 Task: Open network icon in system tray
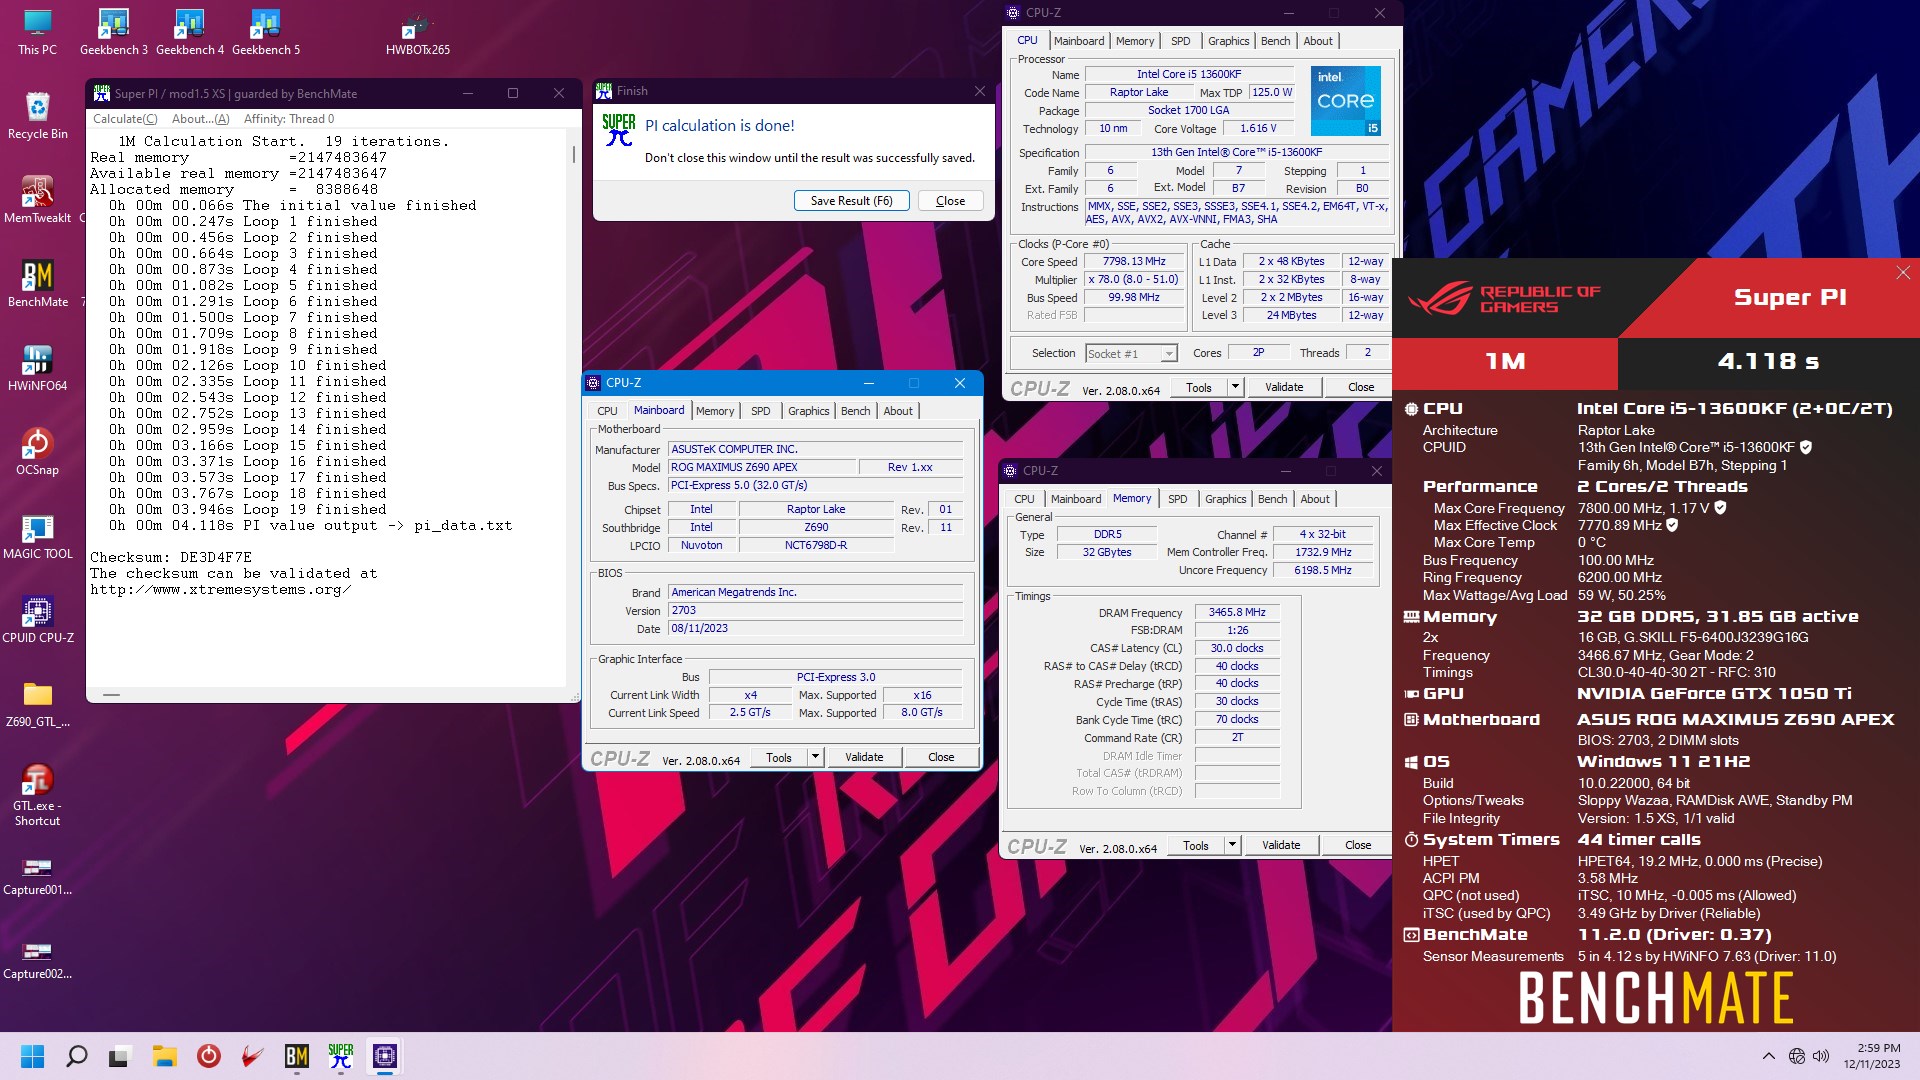point(1796,1056)
